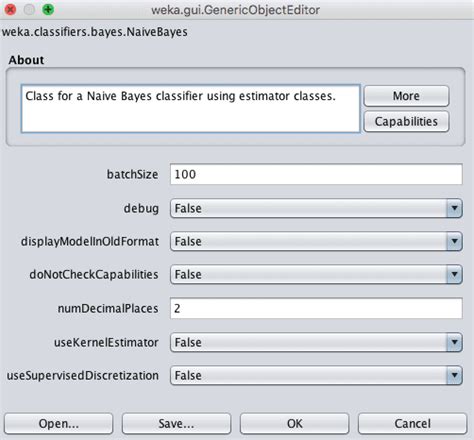Open the useSupervisedDiscretization dropdown
474x440 pixels.
click(316, 376)
